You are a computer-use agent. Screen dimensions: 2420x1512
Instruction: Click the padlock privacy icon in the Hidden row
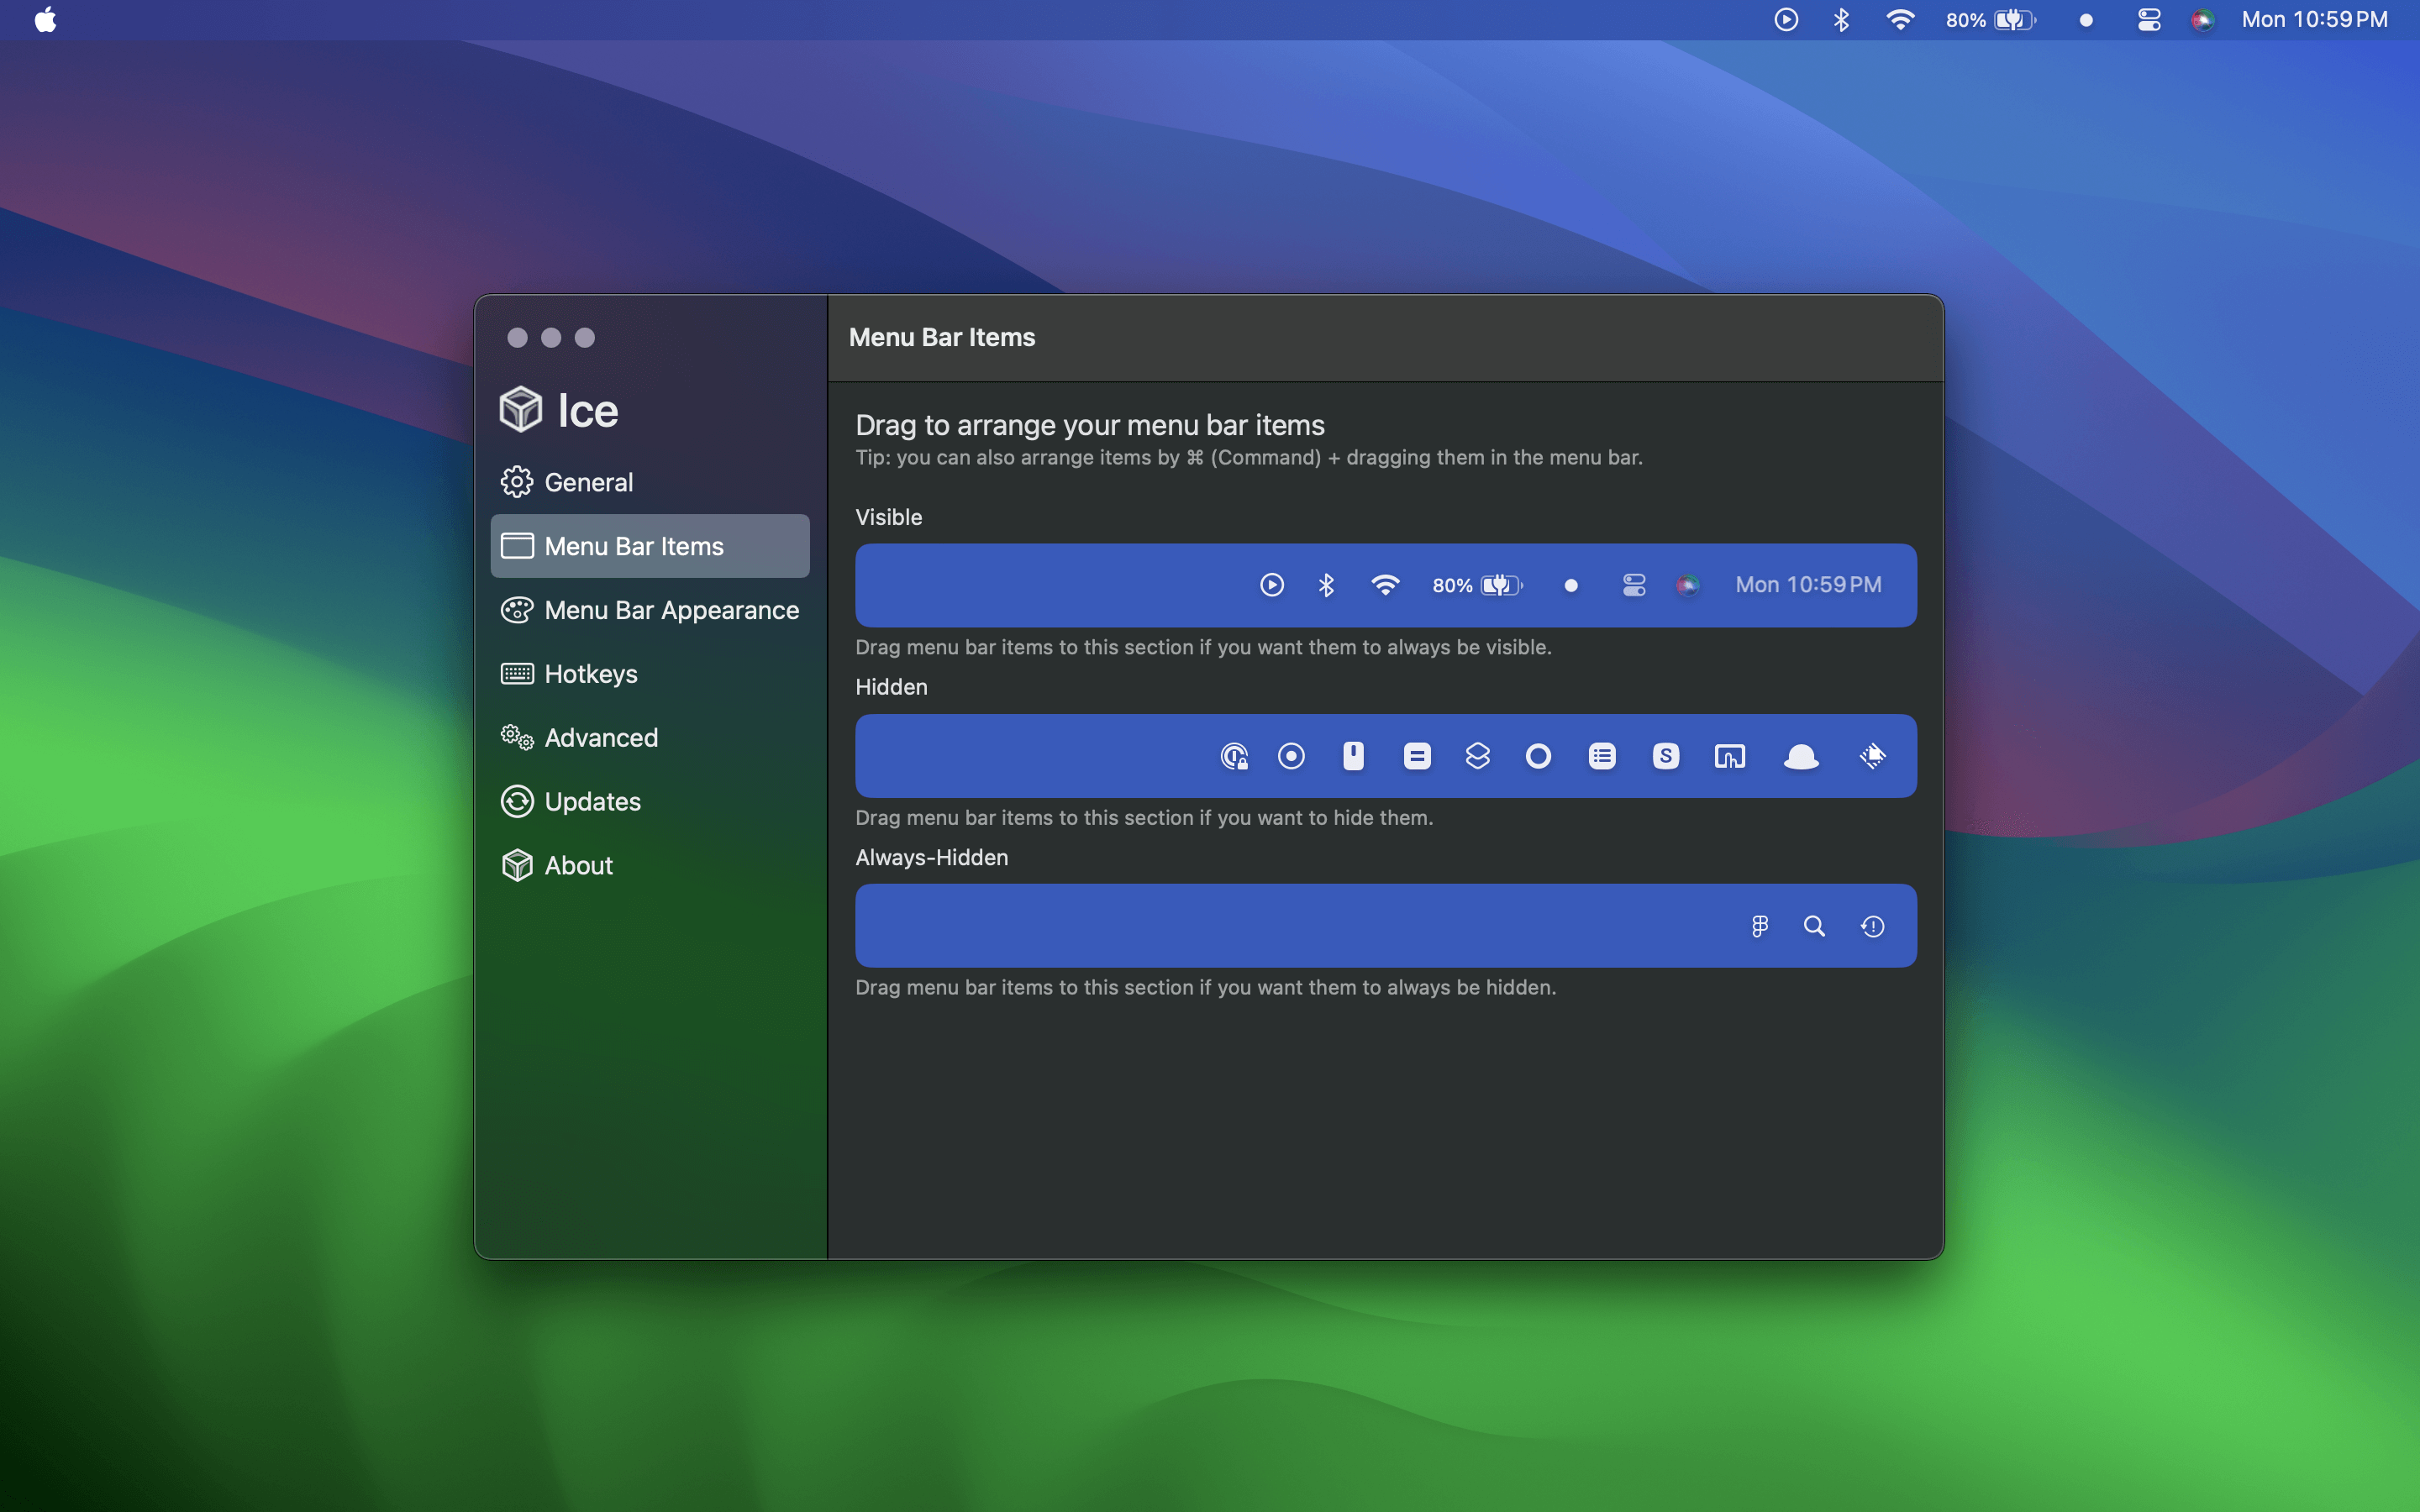click(x=1235, y=756)
